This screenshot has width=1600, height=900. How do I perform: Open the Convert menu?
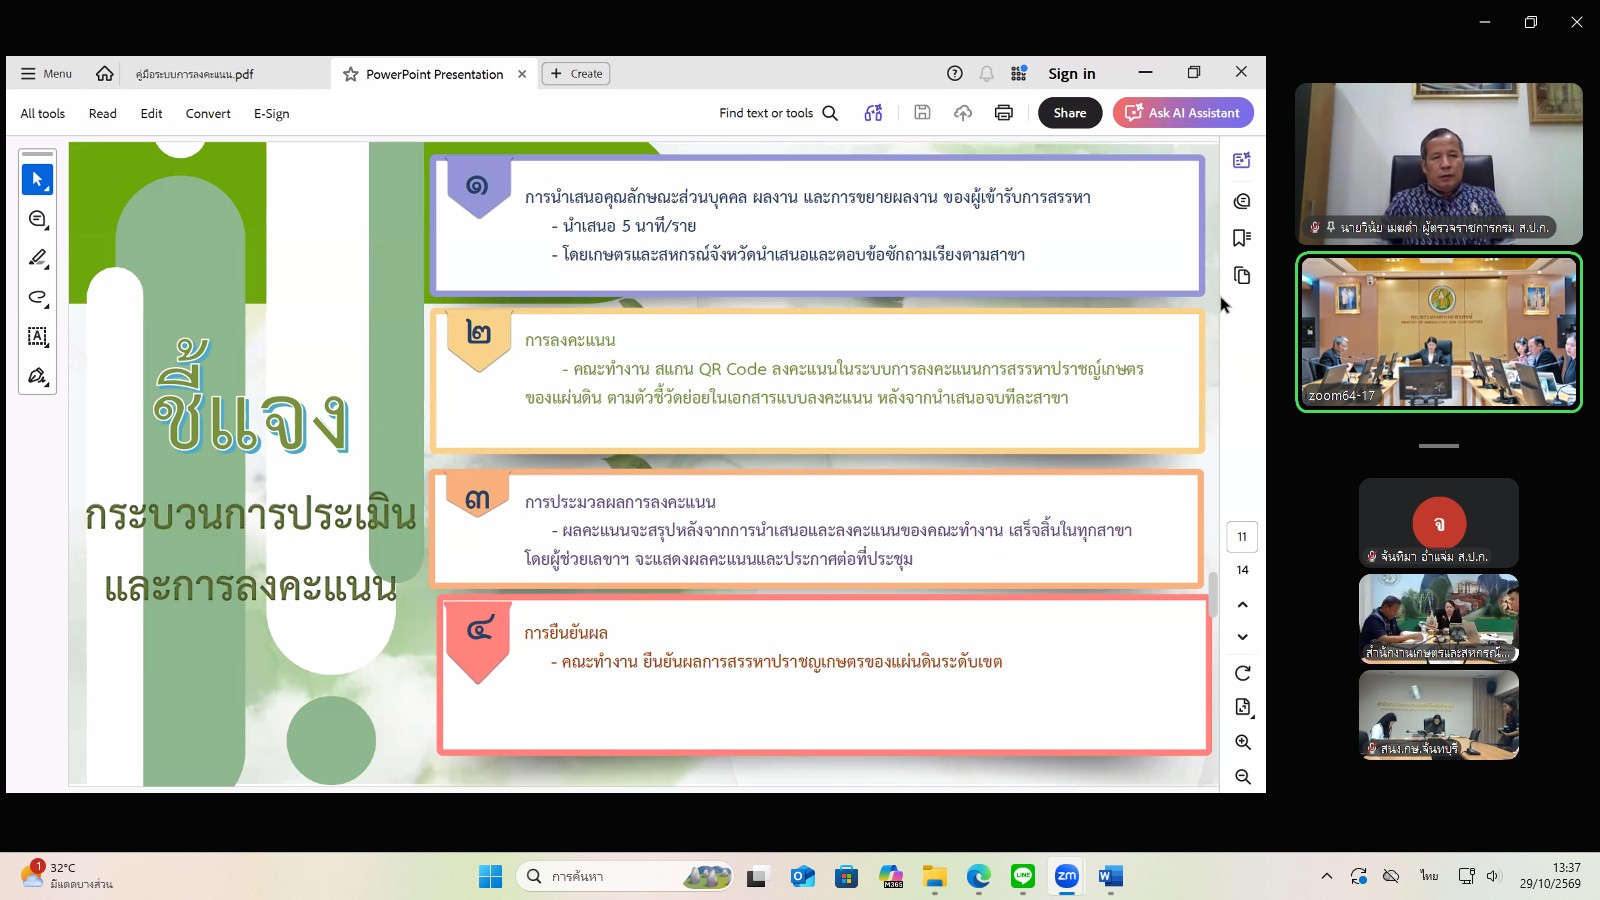click(x=208, y=114)
